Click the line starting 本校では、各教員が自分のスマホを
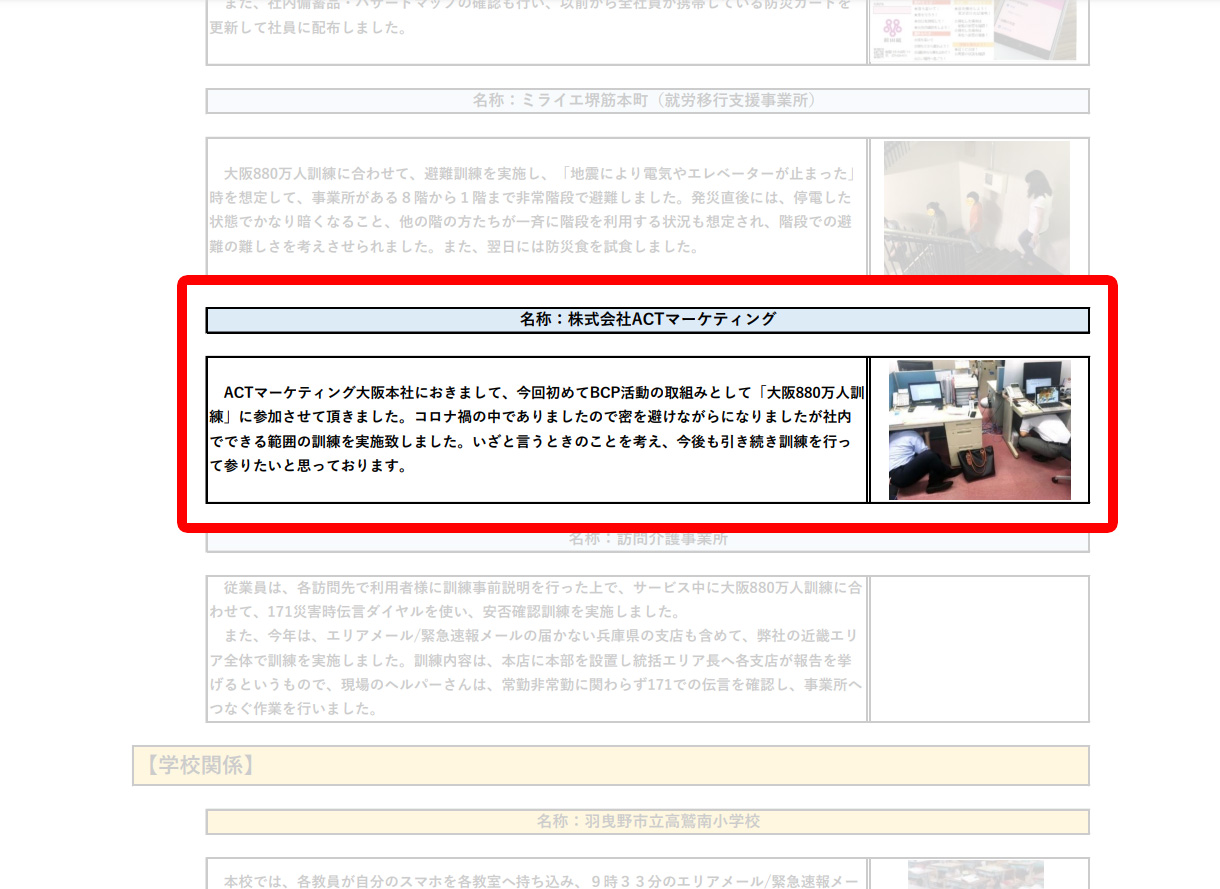1220x889 pixels. [x=541, y=881]
